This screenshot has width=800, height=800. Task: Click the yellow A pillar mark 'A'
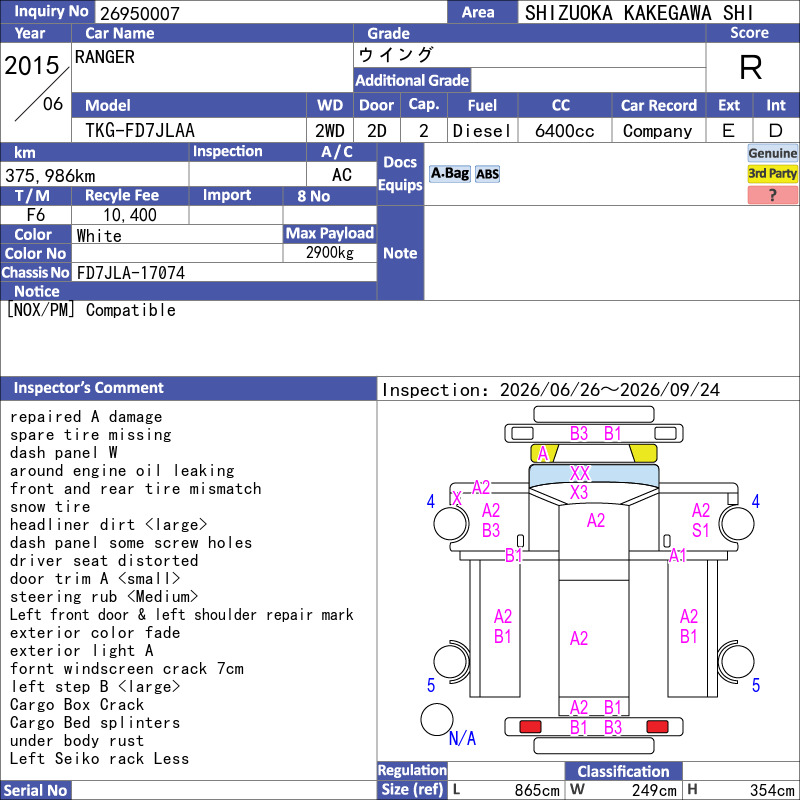point(543,453)
